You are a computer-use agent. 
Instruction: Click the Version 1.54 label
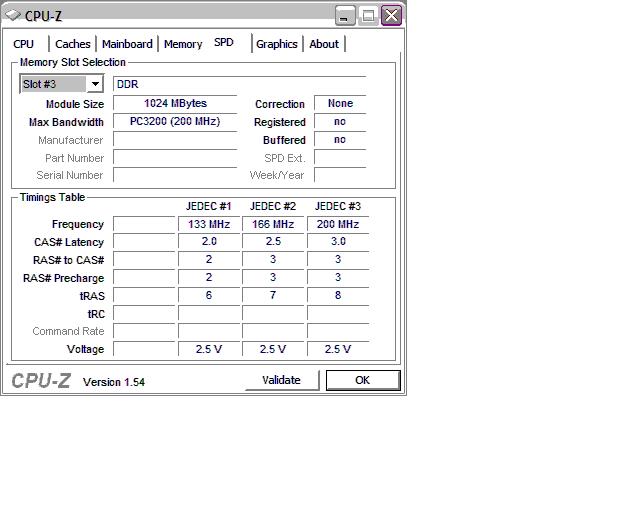(x=114, y=382)
